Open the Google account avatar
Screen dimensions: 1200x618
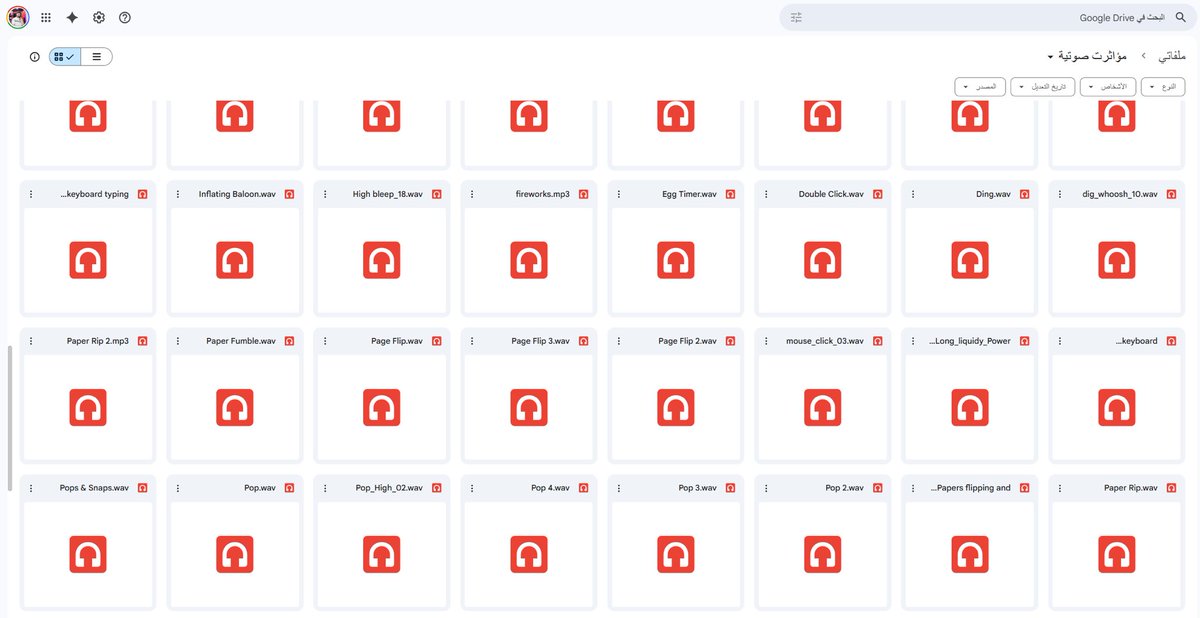click(x=18, y=18)
